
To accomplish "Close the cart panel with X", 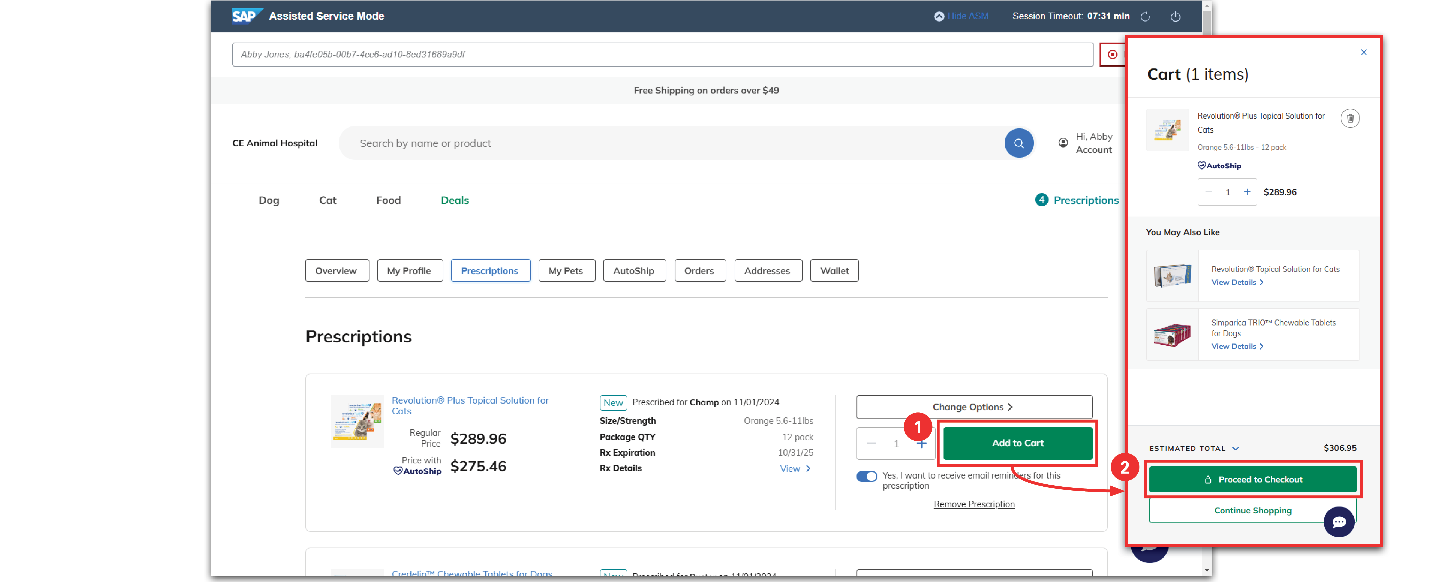I will tap(1364, 52).
